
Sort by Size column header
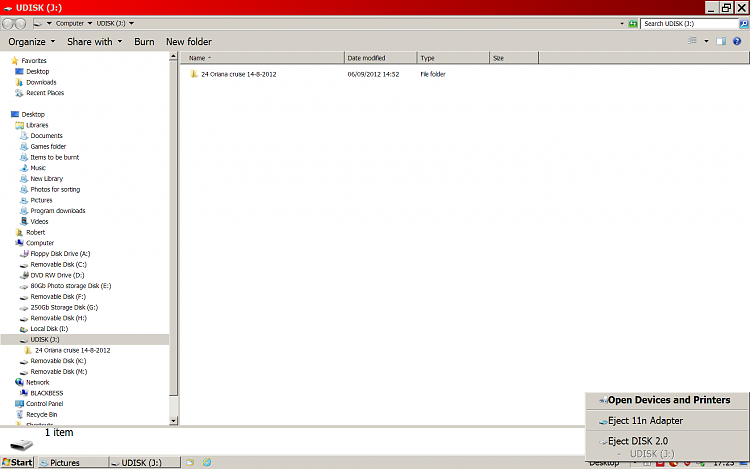click(514, 58)
